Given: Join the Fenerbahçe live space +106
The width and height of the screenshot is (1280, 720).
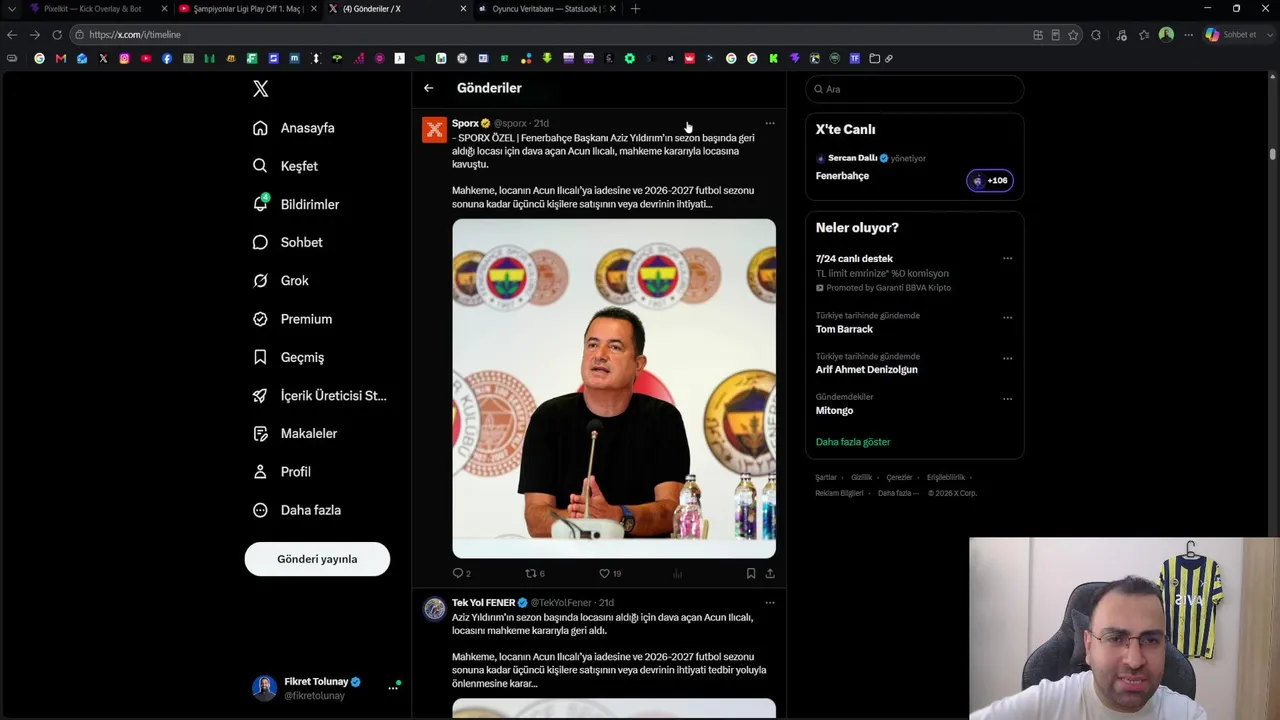Looking at the screenshot, I should 990,181.
